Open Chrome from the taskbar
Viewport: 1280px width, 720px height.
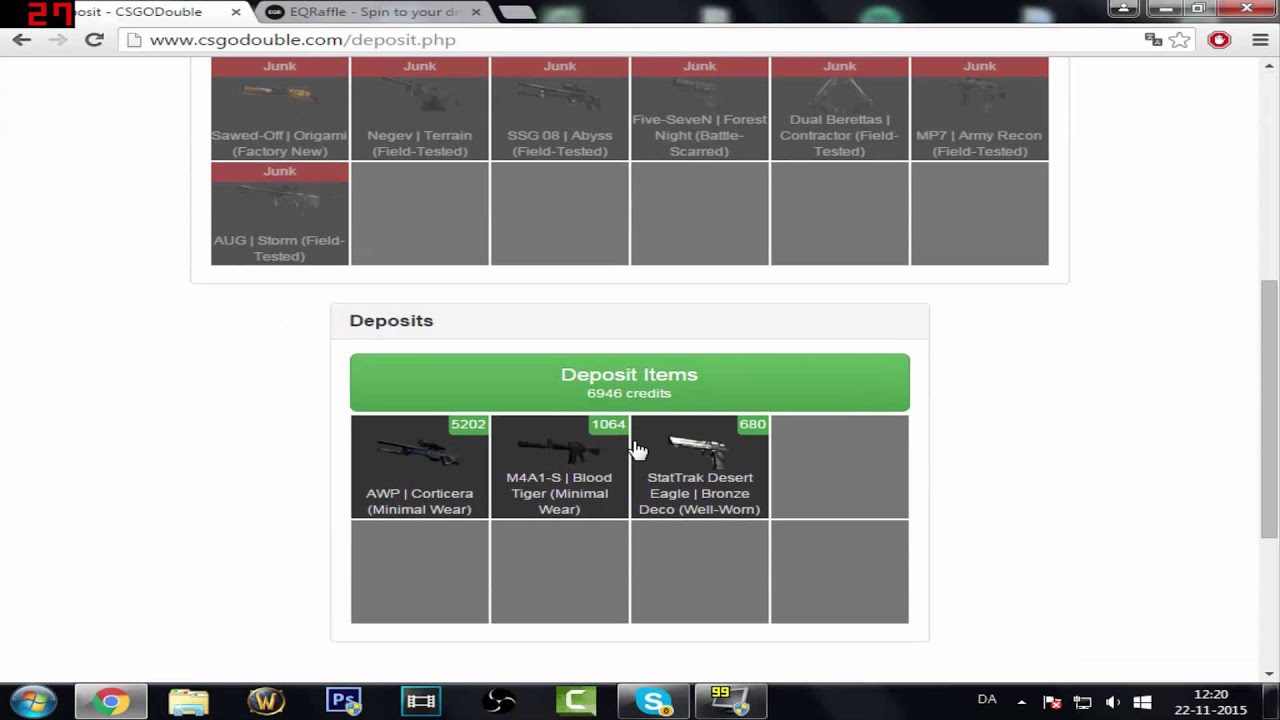(x=111, y=702)
